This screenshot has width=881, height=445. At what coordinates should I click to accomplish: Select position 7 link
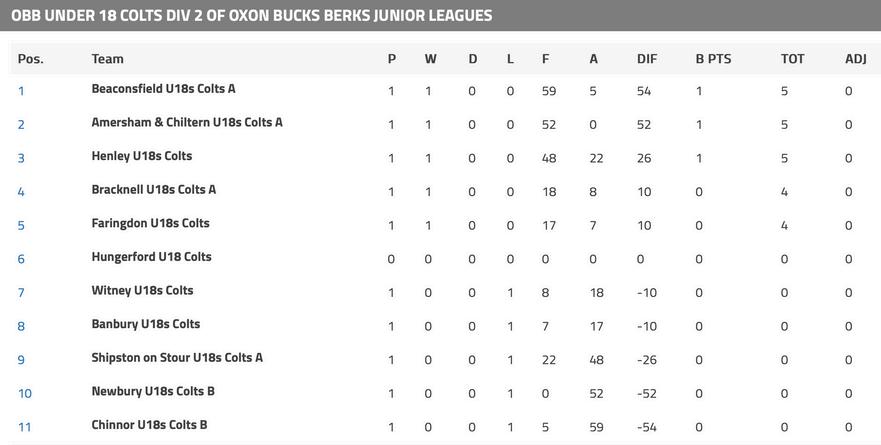[21, 293]
